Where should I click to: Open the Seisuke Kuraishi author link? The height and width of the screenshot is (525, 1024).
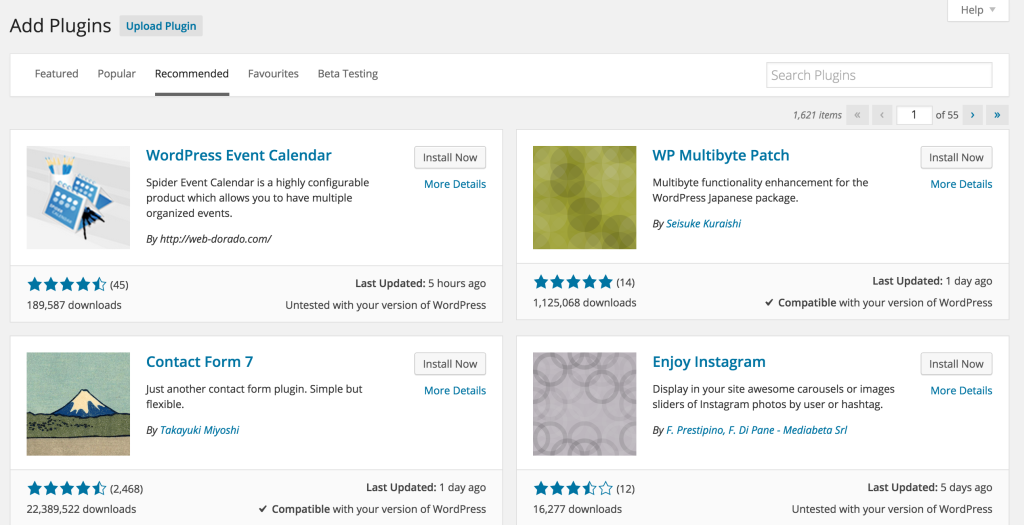(x=703, y=224)
